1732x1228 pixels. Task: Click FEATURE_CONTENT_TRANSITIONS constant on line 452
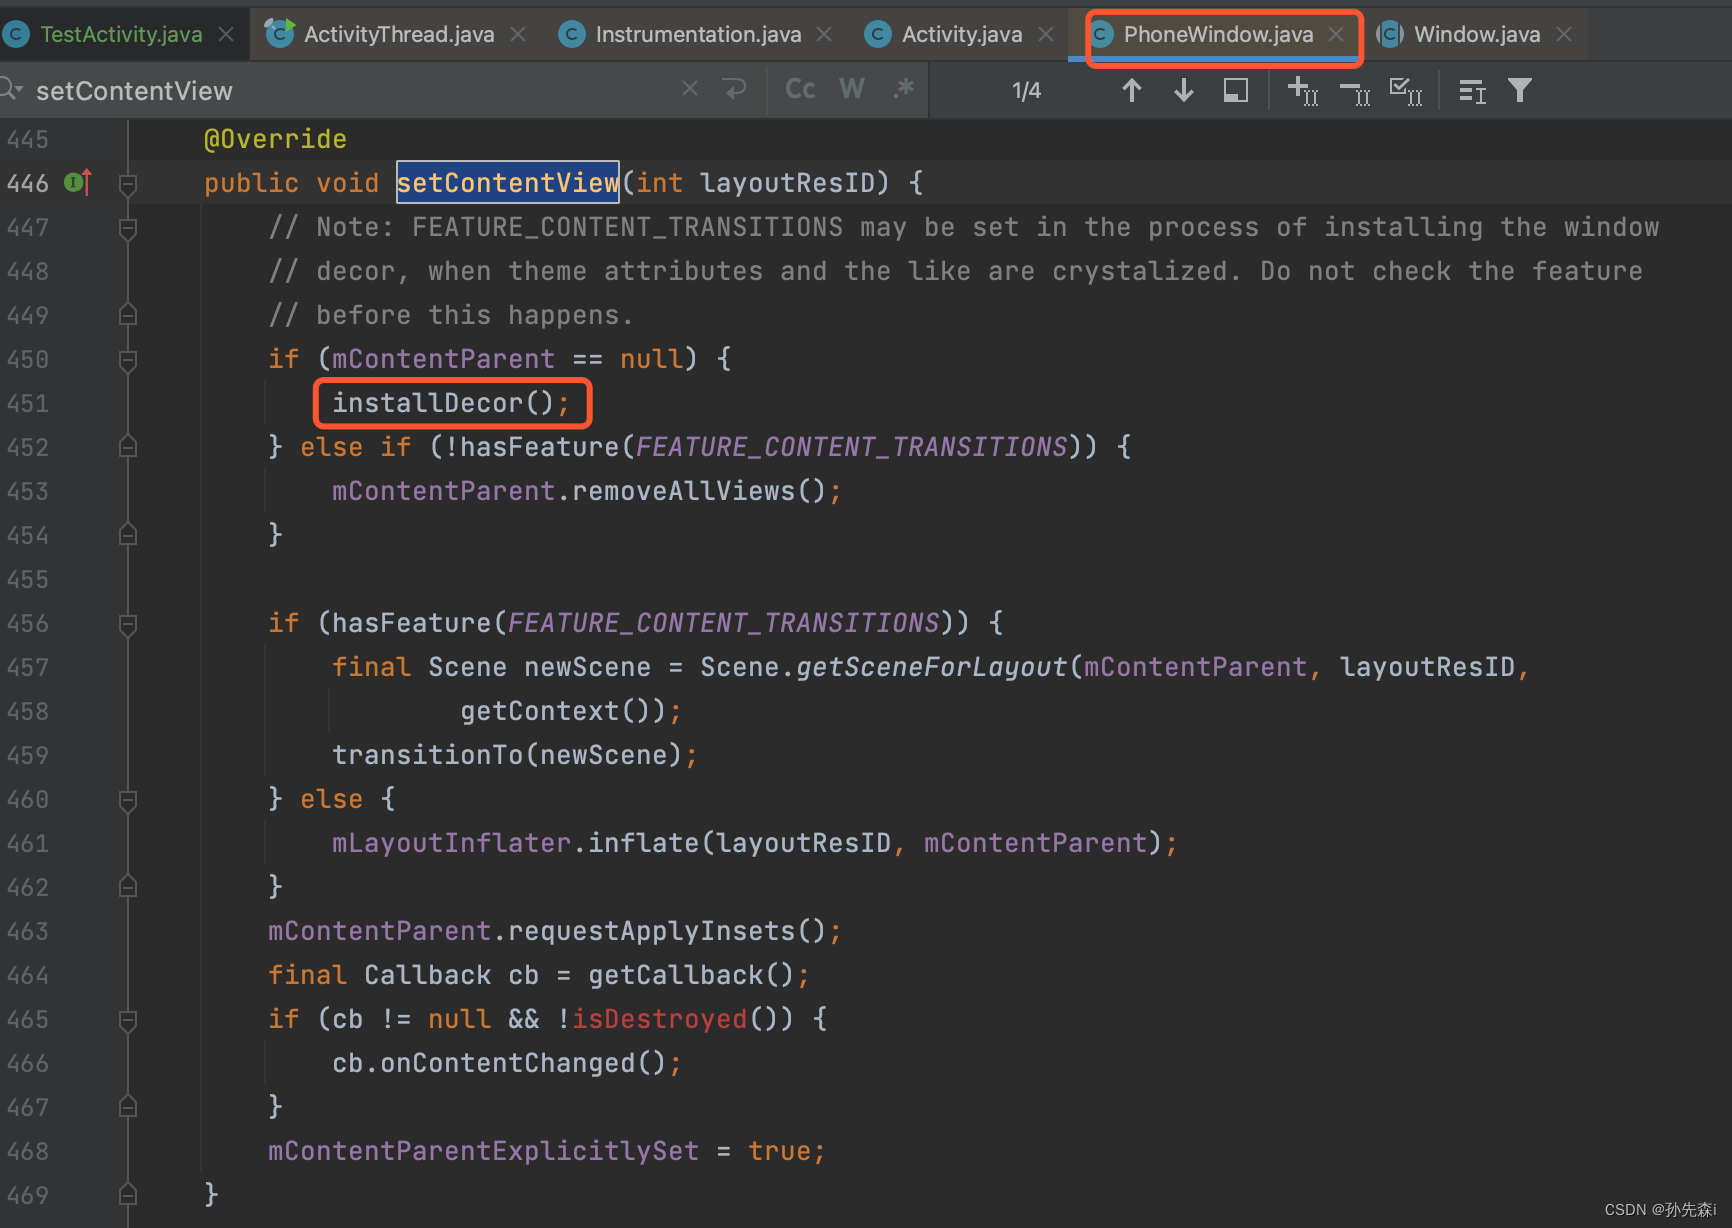pyautogui.click(x=852, y=447)
